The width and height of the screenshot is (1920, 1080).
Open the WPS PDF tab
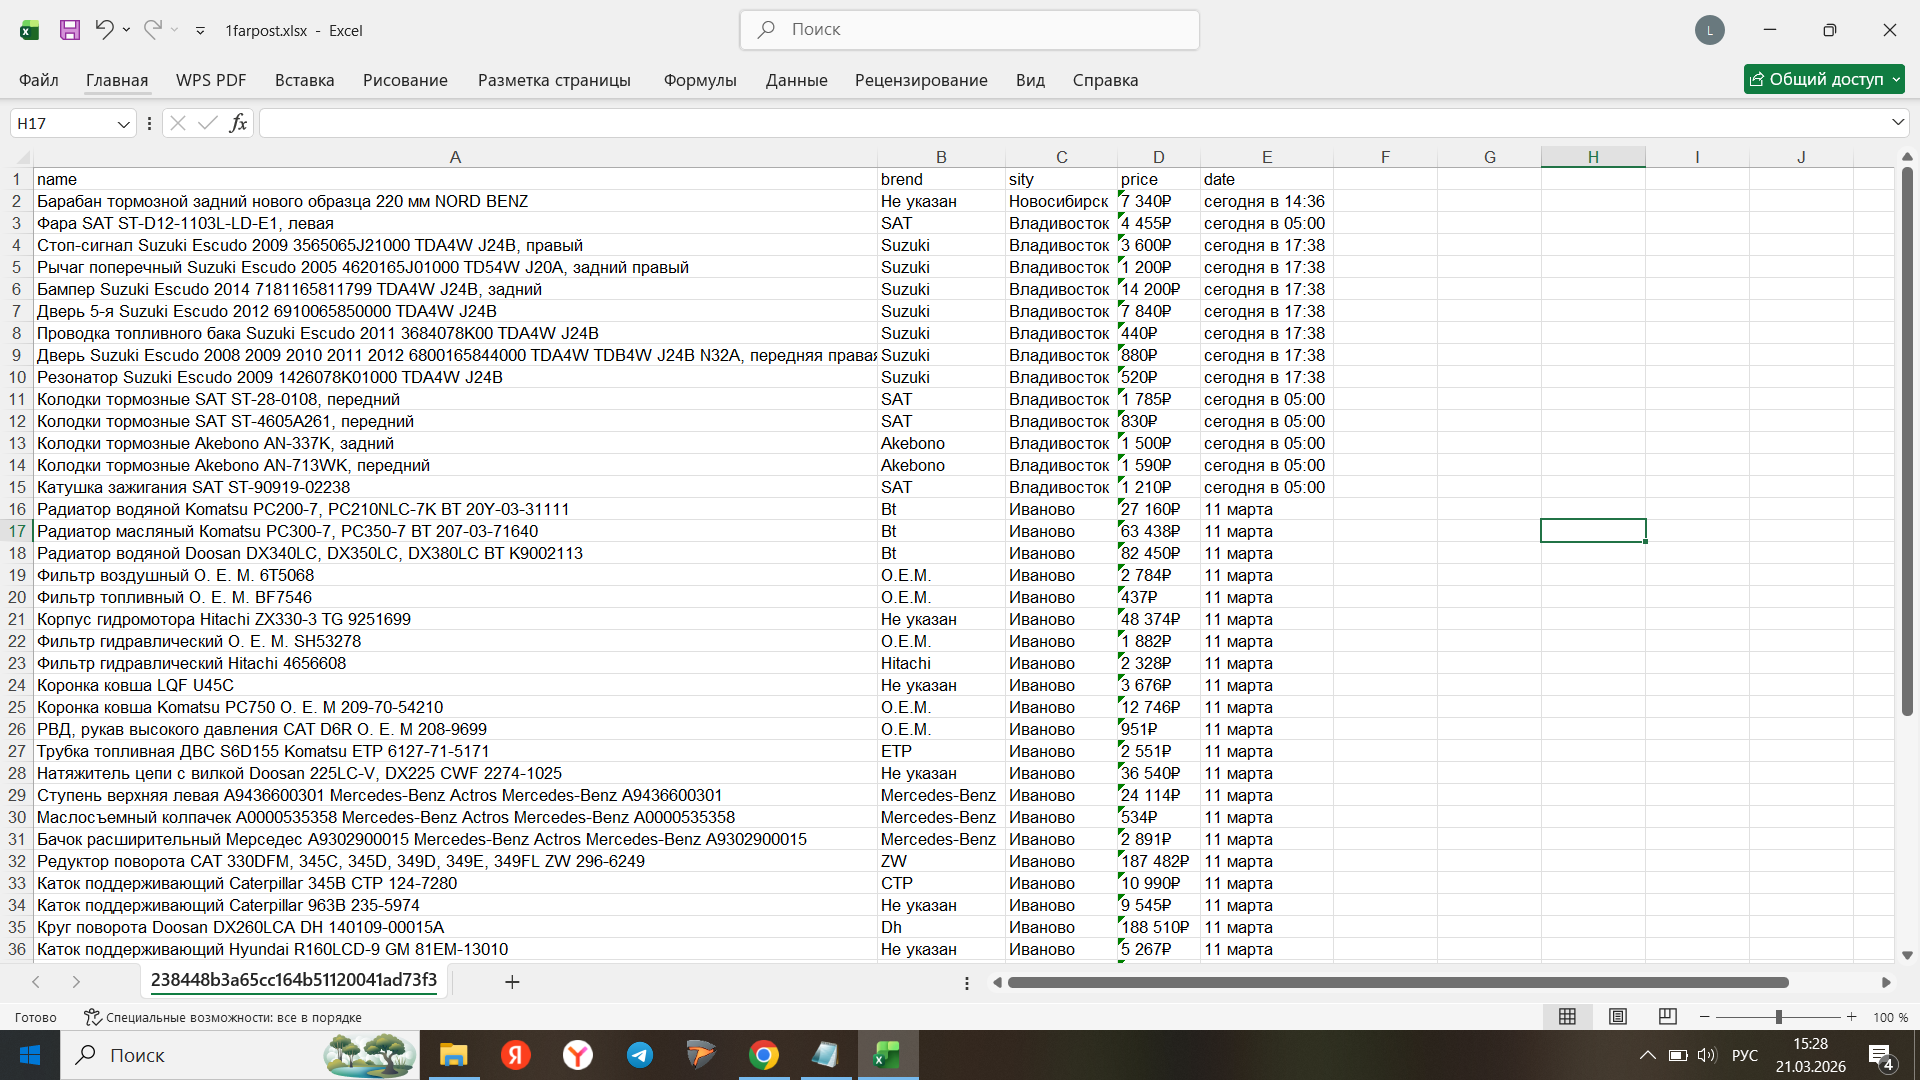(211, 80)
